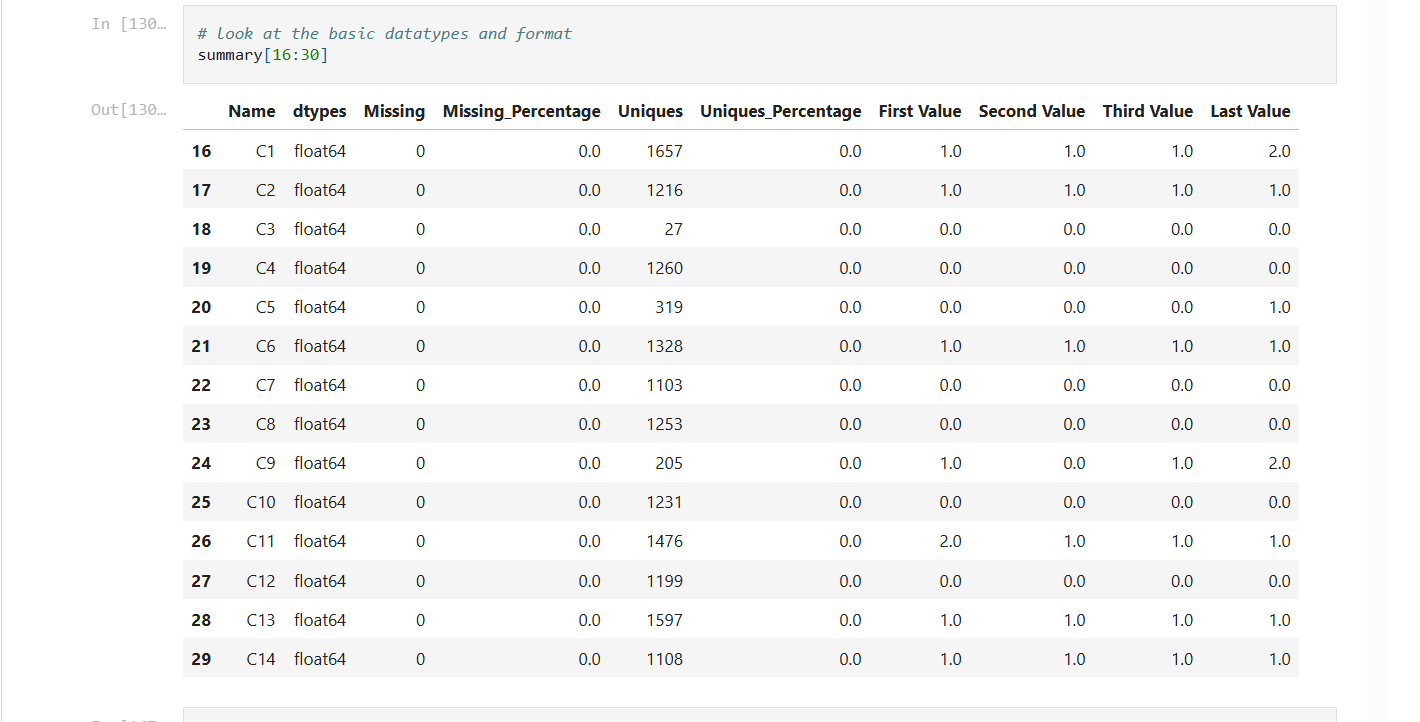
Task: Click the Uniques value 1108
Action: pos(665,659)
